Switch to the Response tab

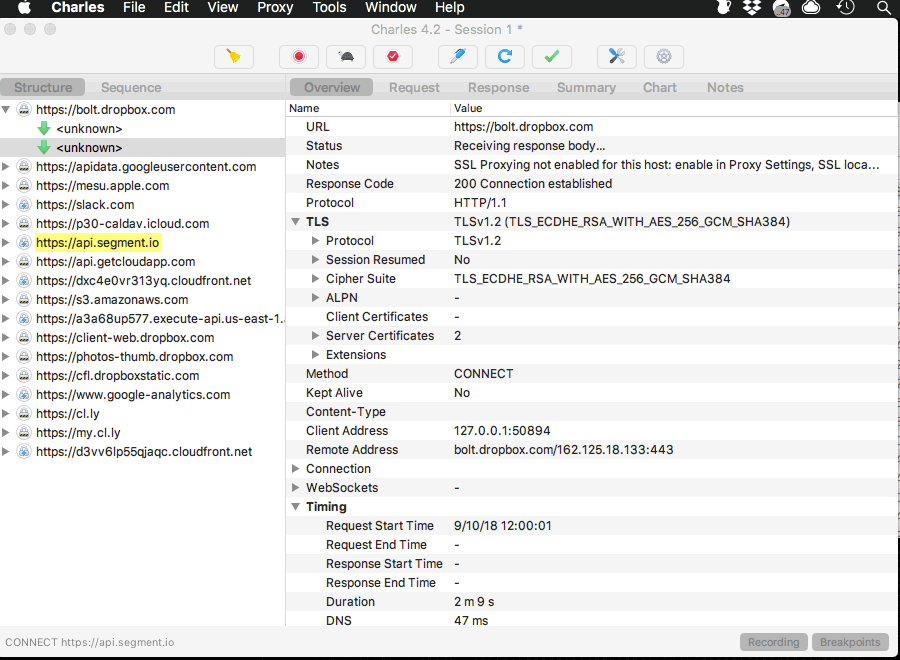[498, 88]
